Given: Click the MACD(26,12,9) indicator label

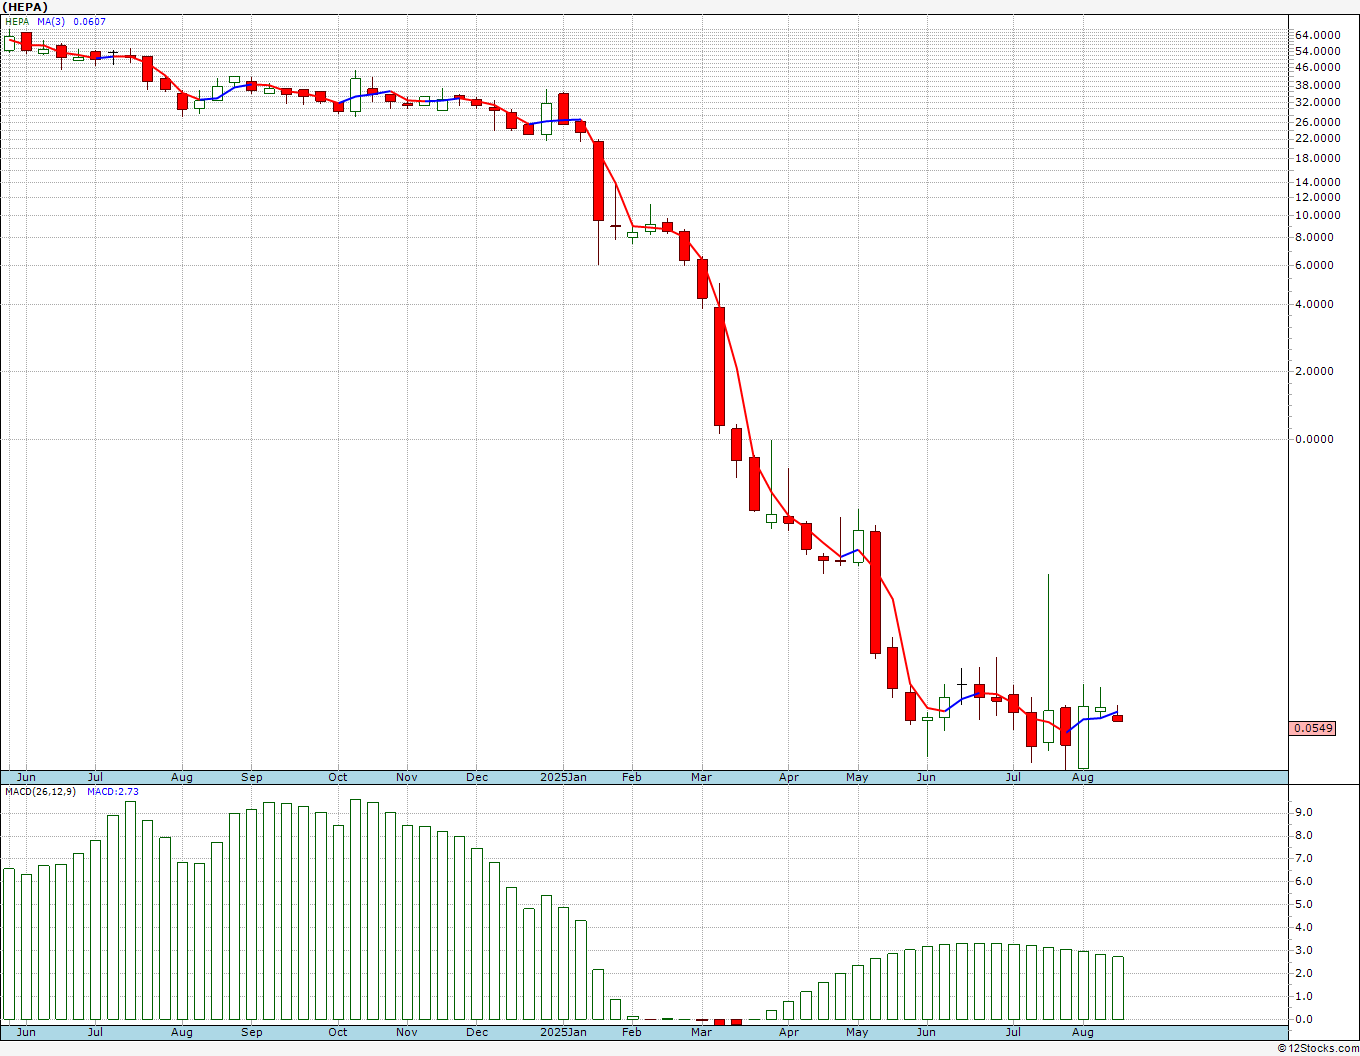Looking at the screenshot, I should pos(40,791).
